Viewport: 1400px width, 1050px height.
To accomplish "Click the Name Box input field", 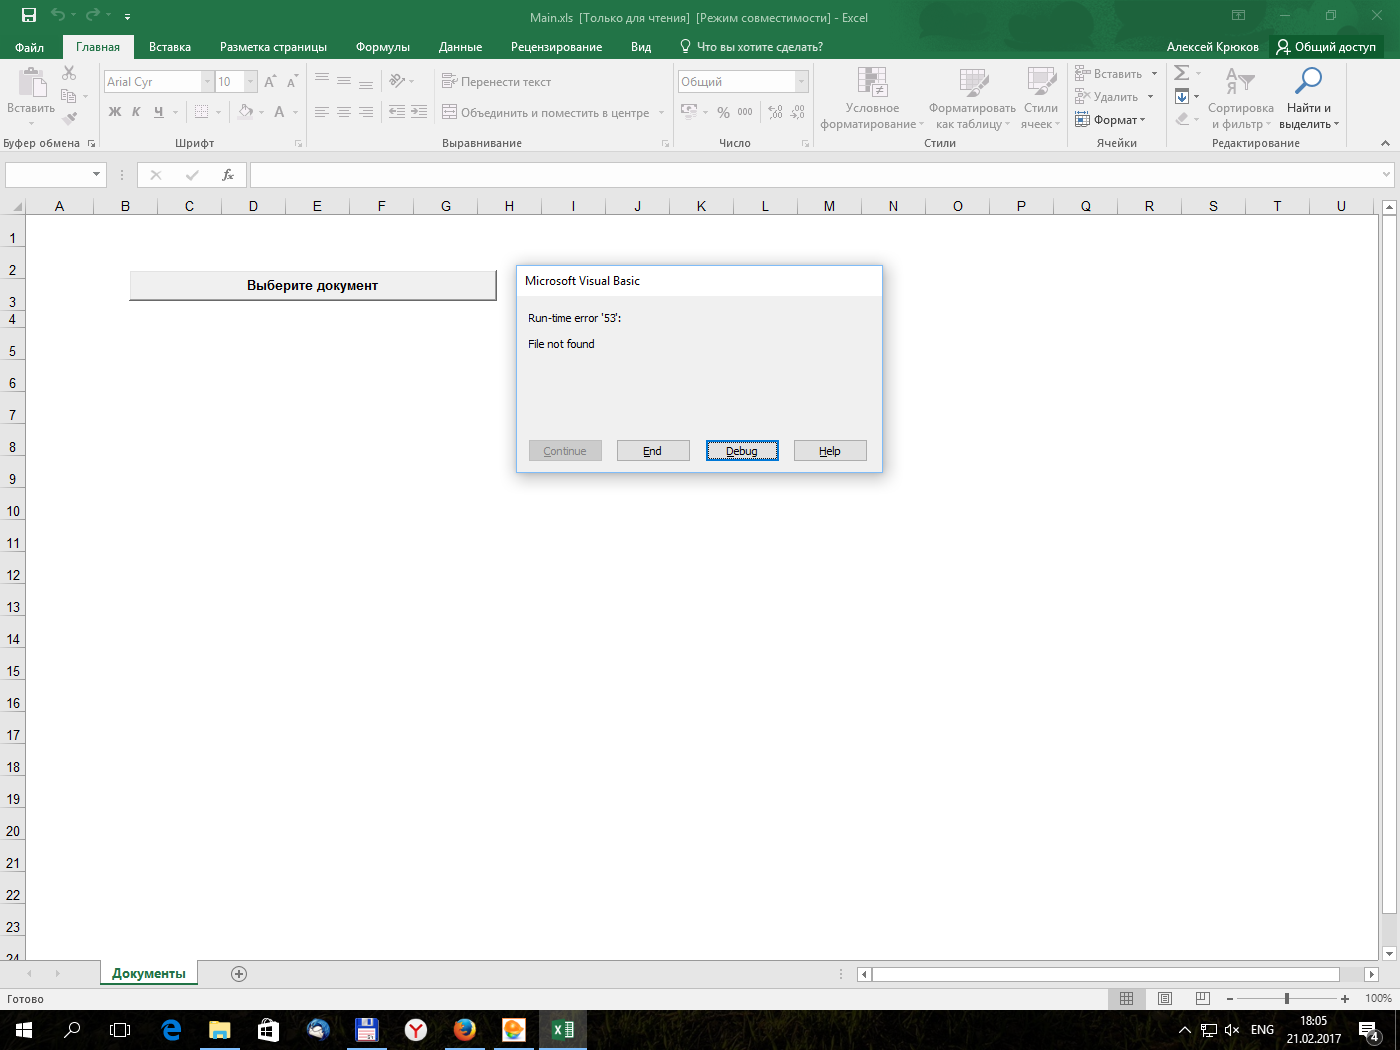I will coord(48,175).
